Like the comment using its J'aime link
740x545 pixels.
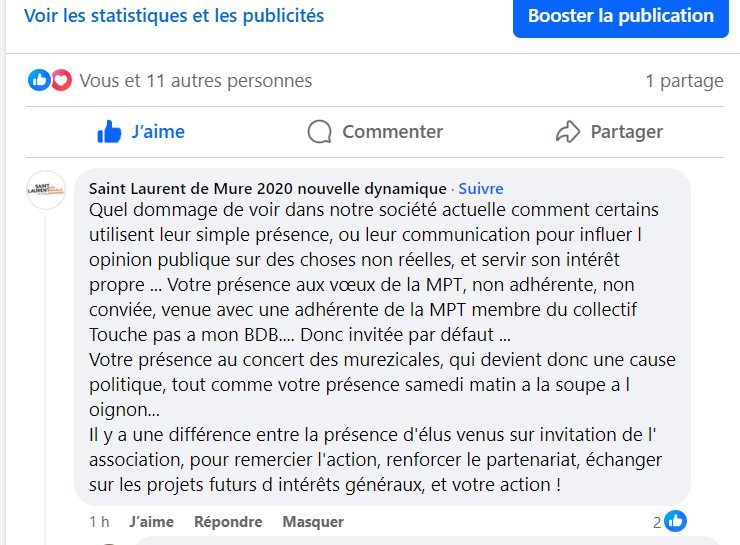point(151,521)
